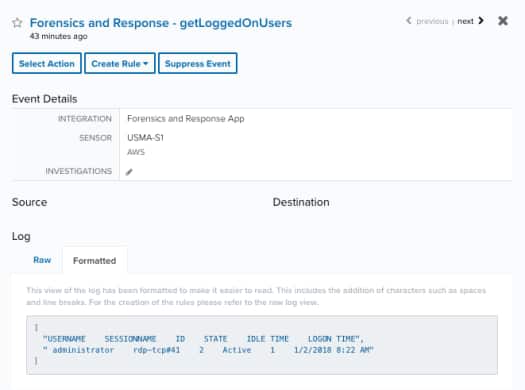Go to the previous event
This screenshot has height=390, width=525.
point(432,21)
